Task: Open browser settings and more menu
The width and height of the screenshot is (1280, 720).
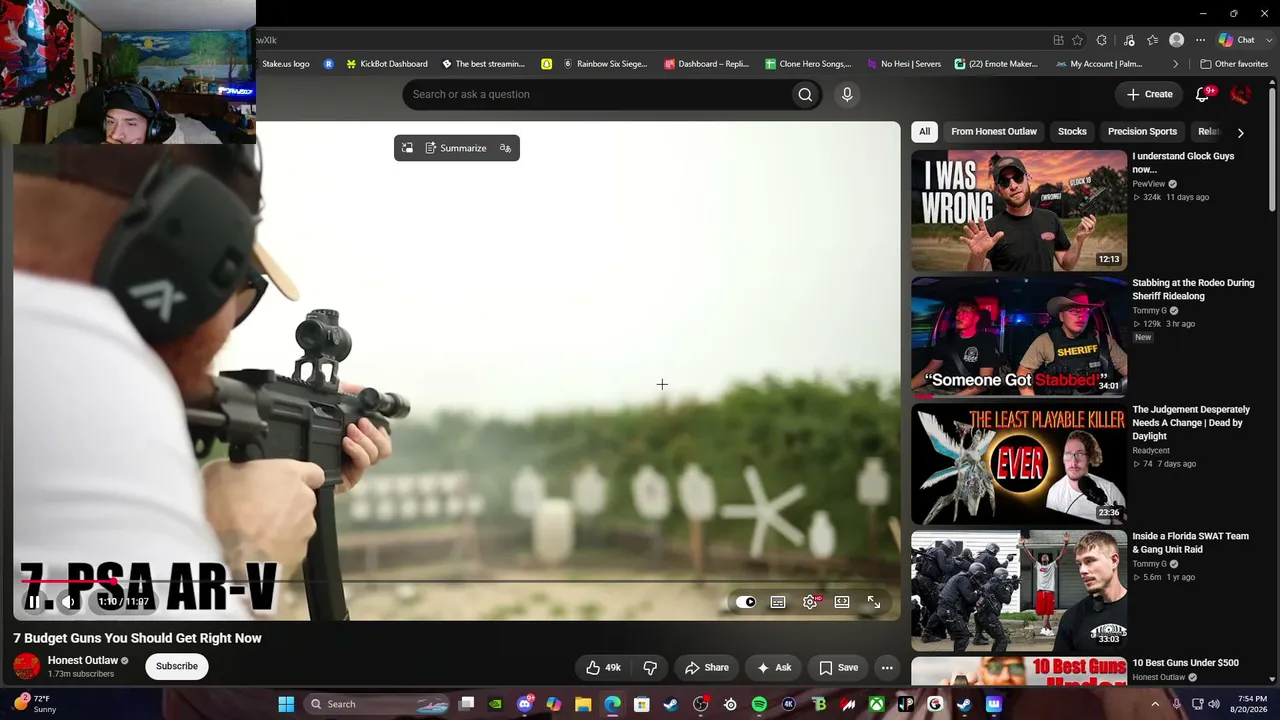Action: pos(1200,40)
